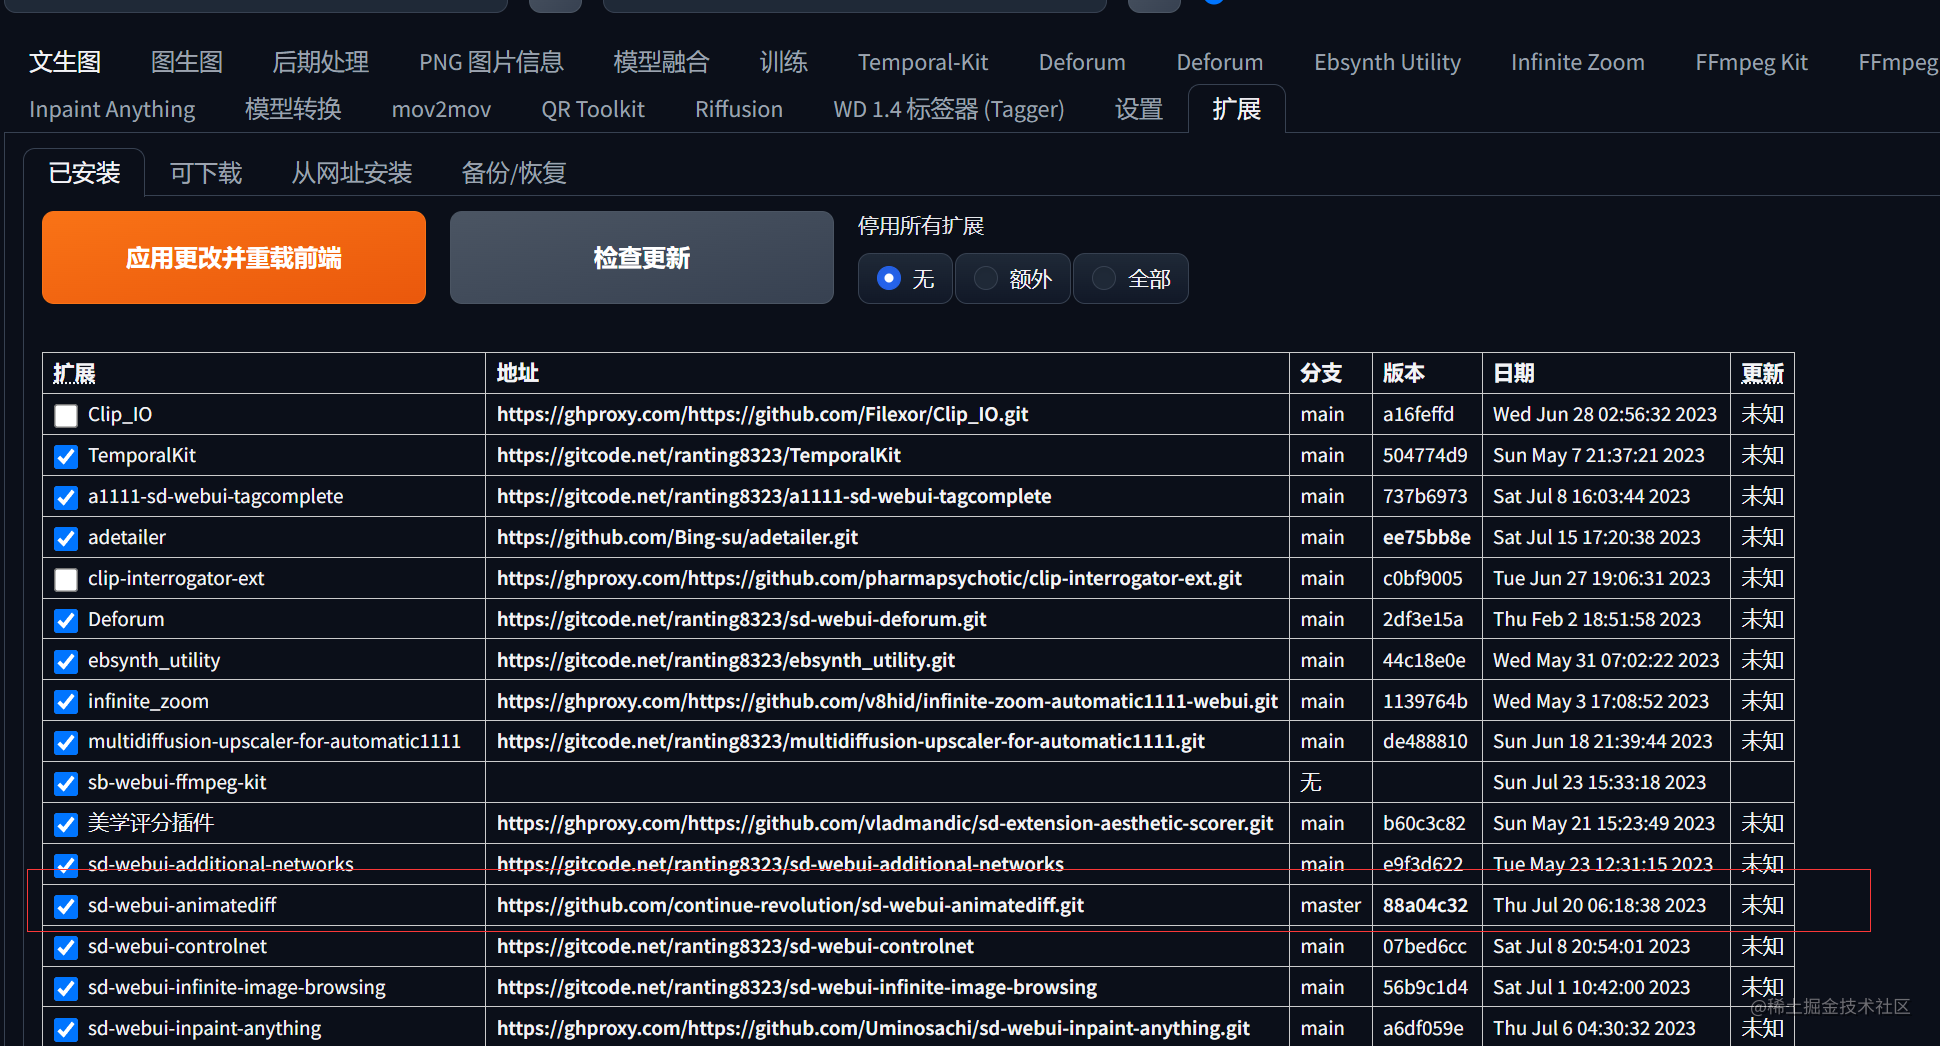Open the 训练 tab

pos(784,62)
